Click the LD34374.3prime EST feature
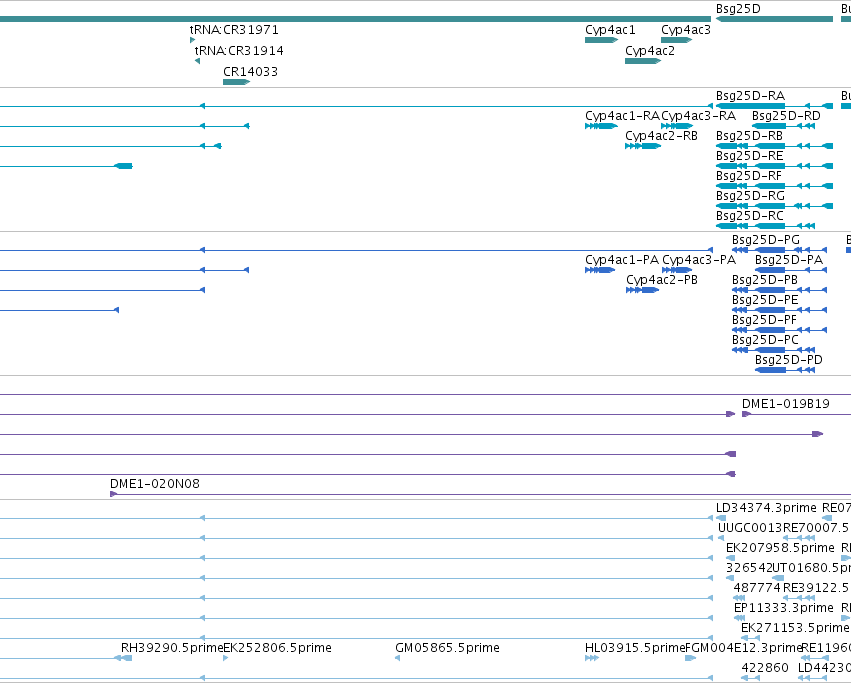 (721, 518)
